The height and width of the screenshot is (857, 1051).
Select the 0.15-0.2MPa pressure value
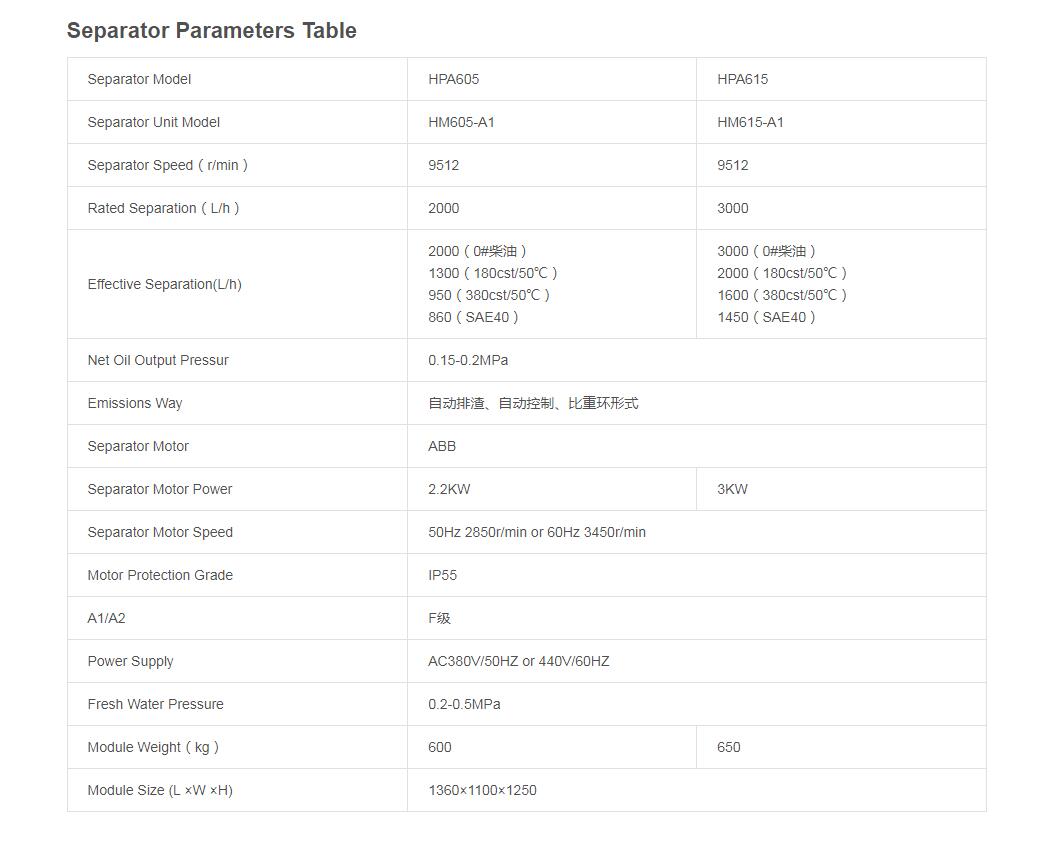[x=468, y=360]
